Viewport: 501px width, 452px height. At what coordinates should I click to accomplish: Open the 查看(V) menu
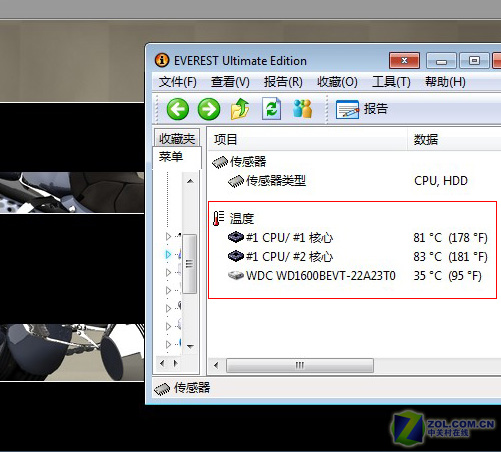[x=230, y=82]
